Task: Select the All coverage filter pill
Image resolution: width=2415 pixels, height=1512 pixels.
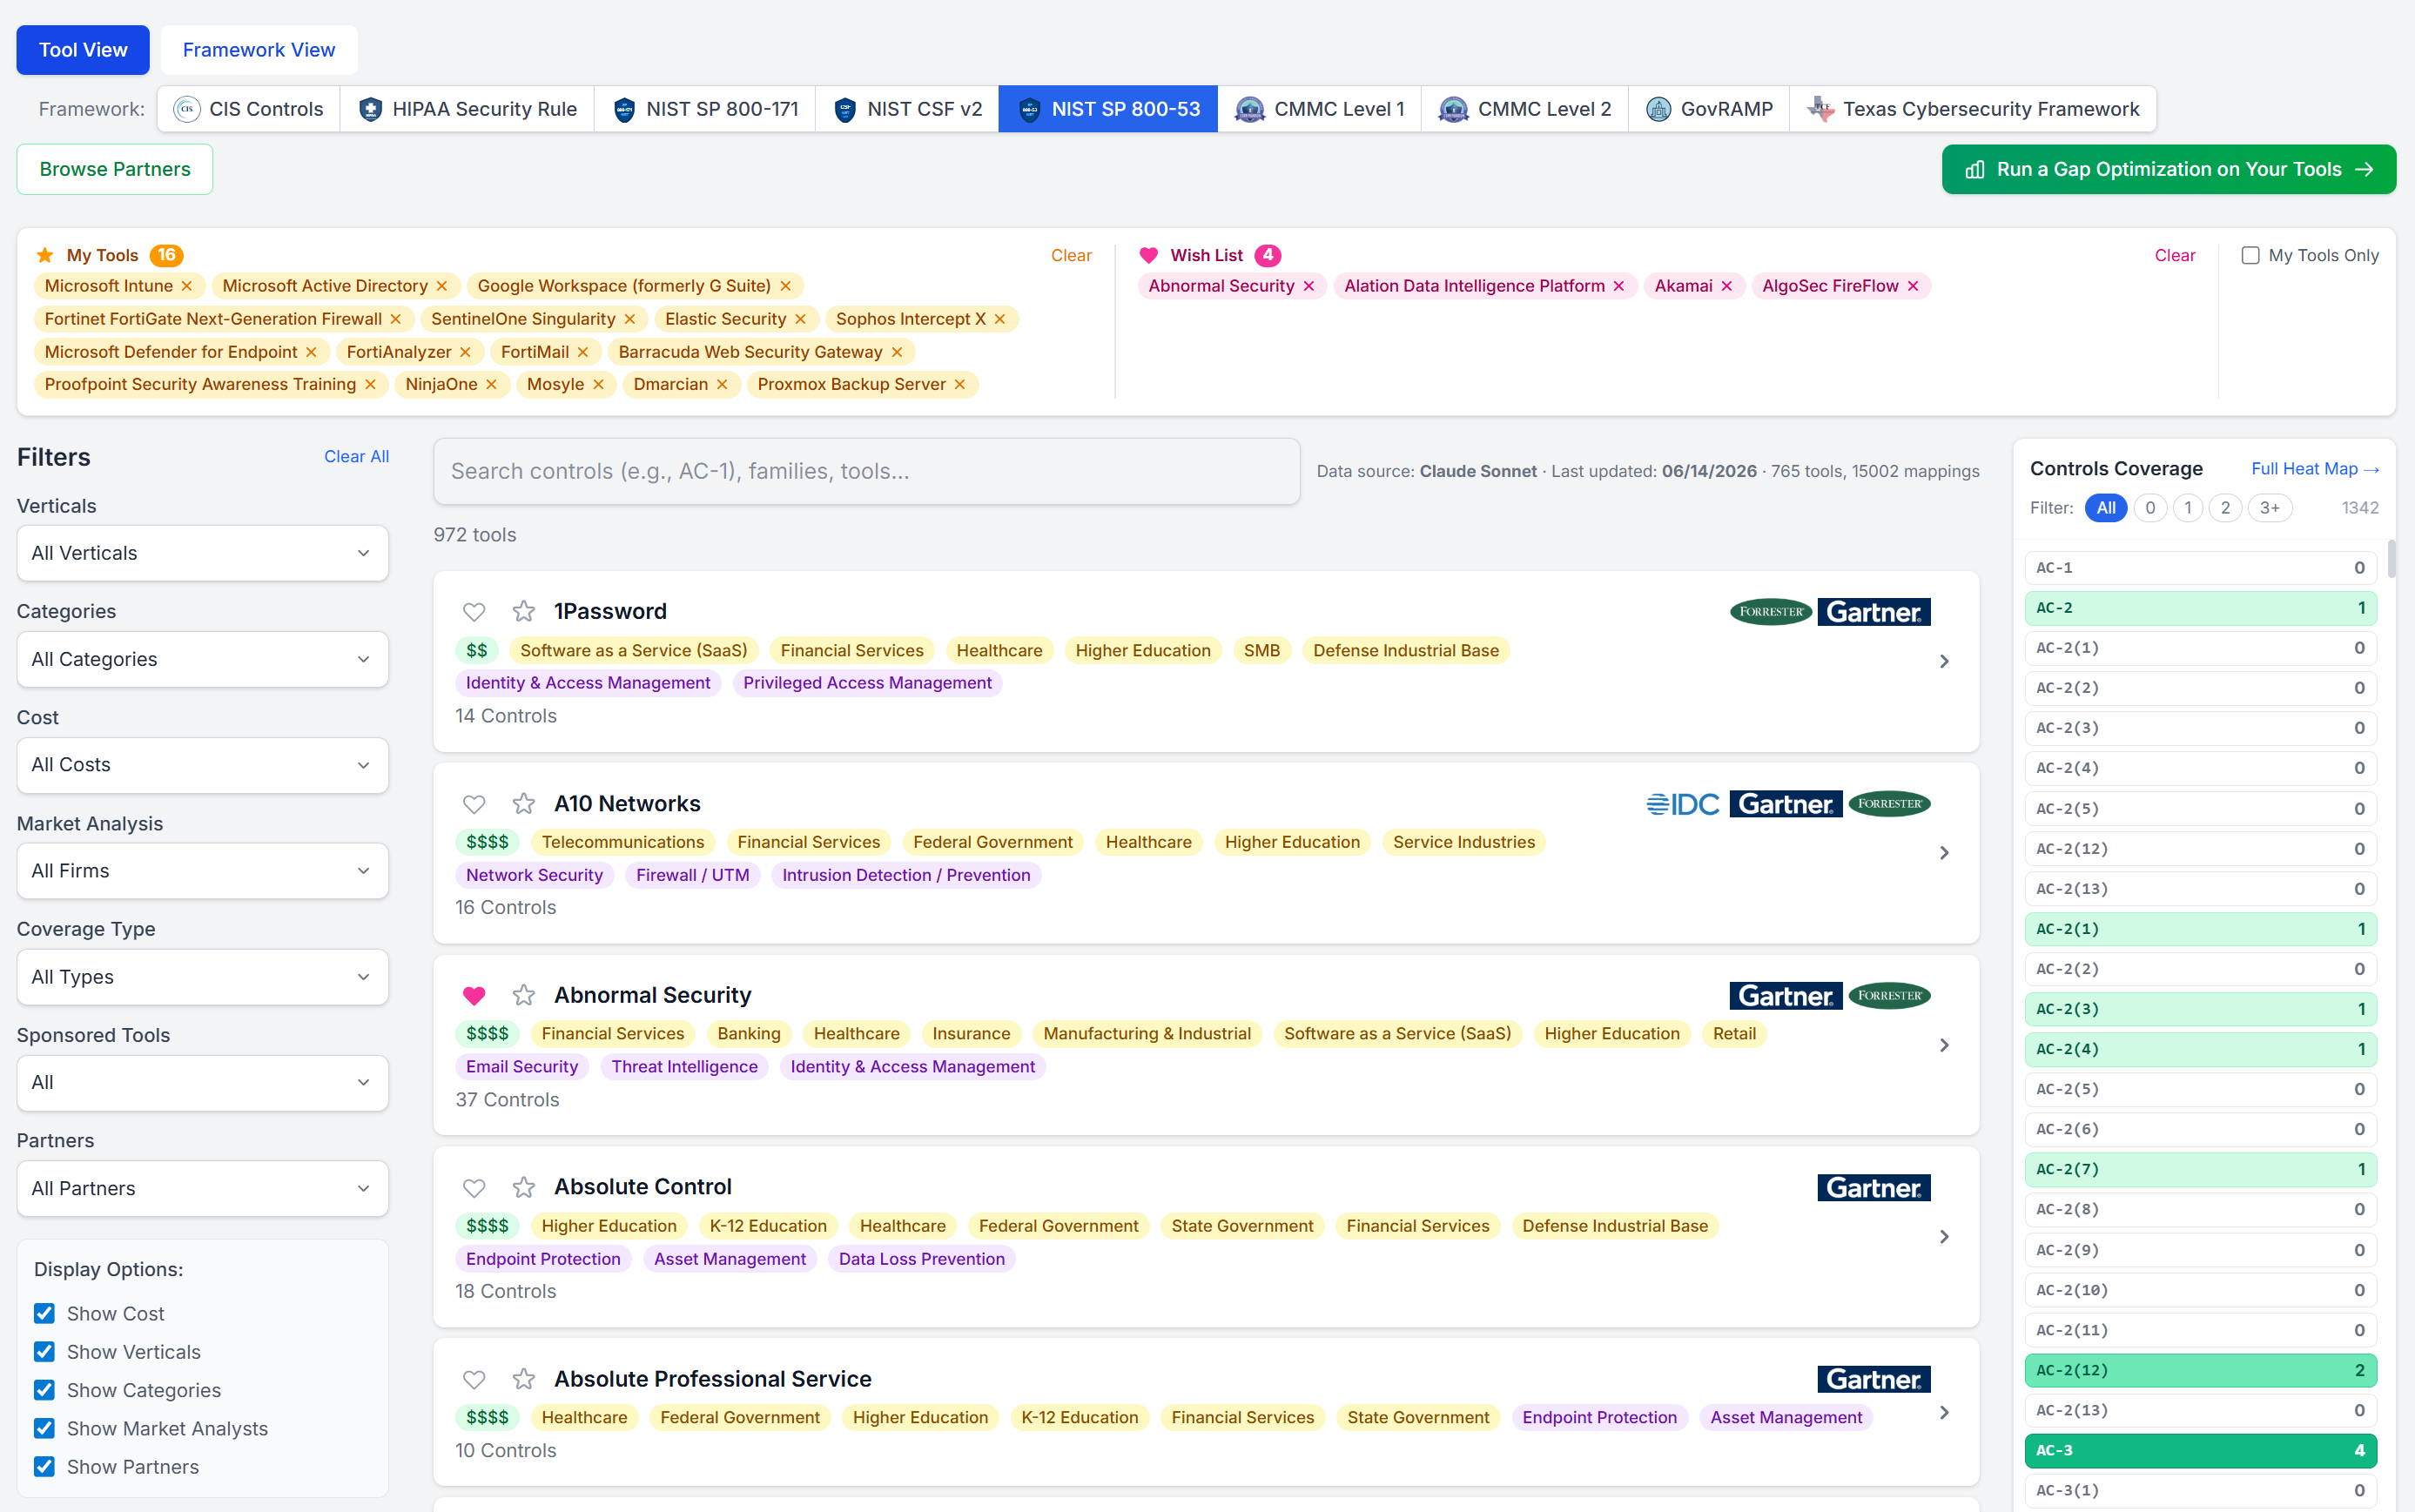Action: point(2105,508)
